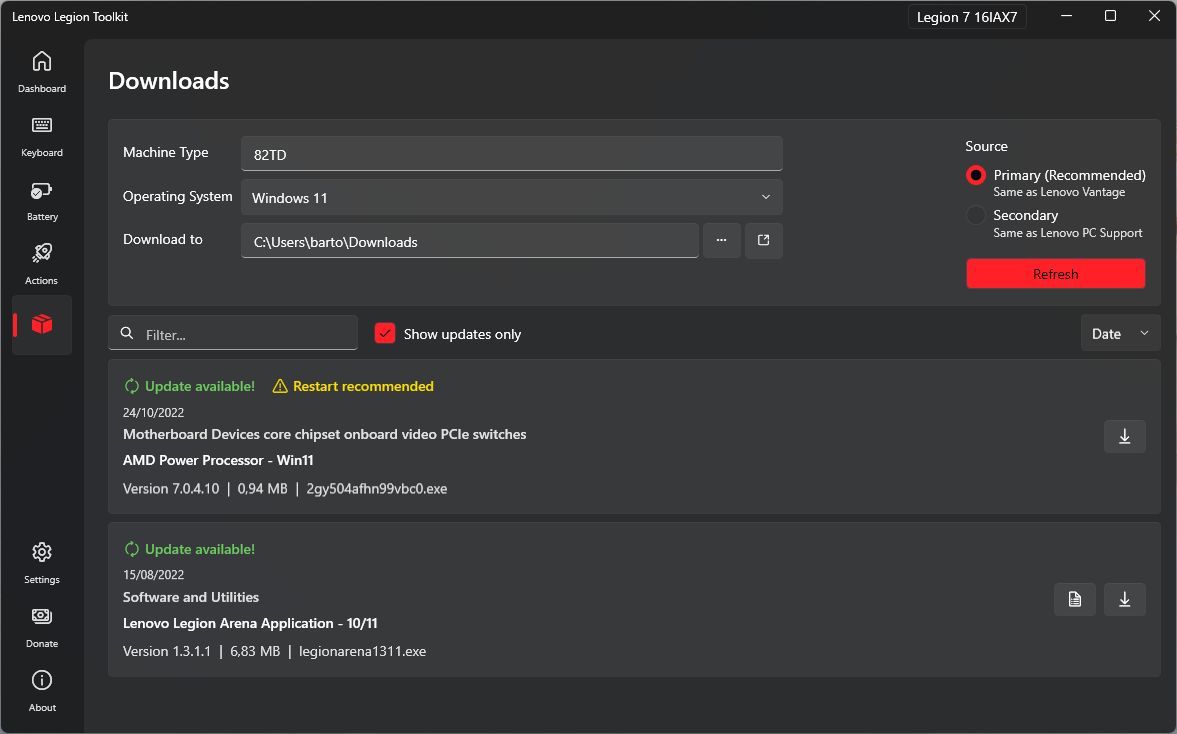This screenshot has height=734, width=1177.
Task: Download the AMD Power Processor package
Action: (1124, 436)
